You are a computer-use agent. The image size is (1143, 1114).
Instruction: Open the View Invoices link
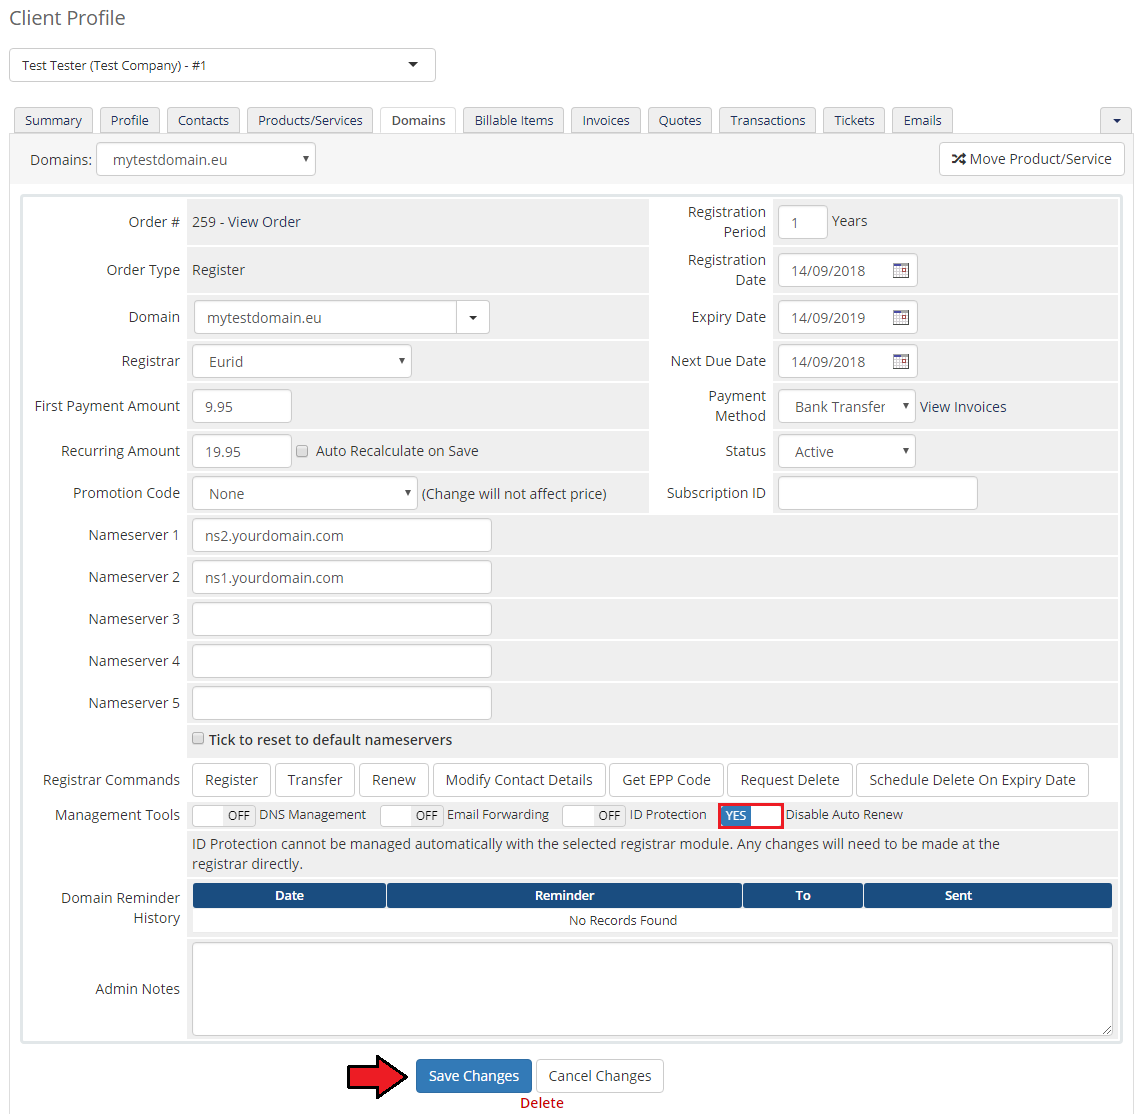pos(963,407)
